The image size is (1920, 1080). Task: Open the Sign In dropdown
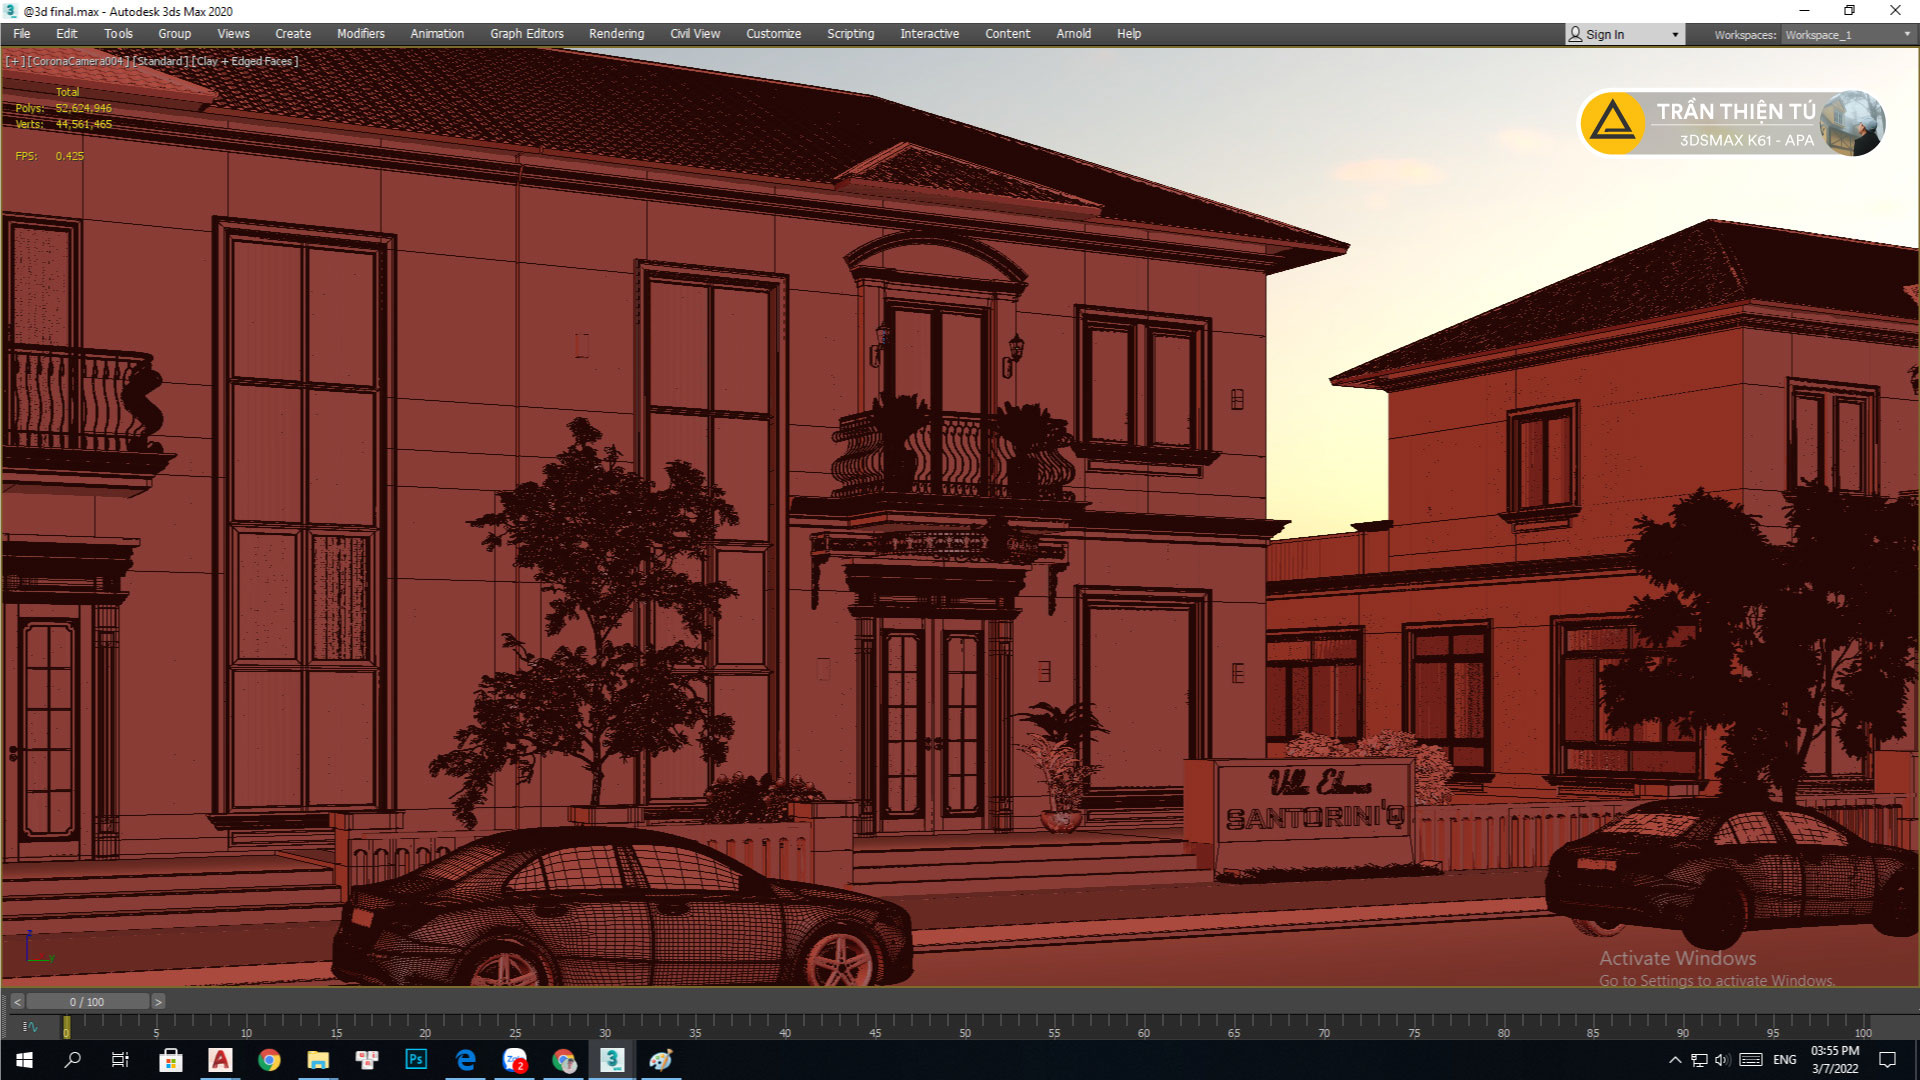[1624, 34]
